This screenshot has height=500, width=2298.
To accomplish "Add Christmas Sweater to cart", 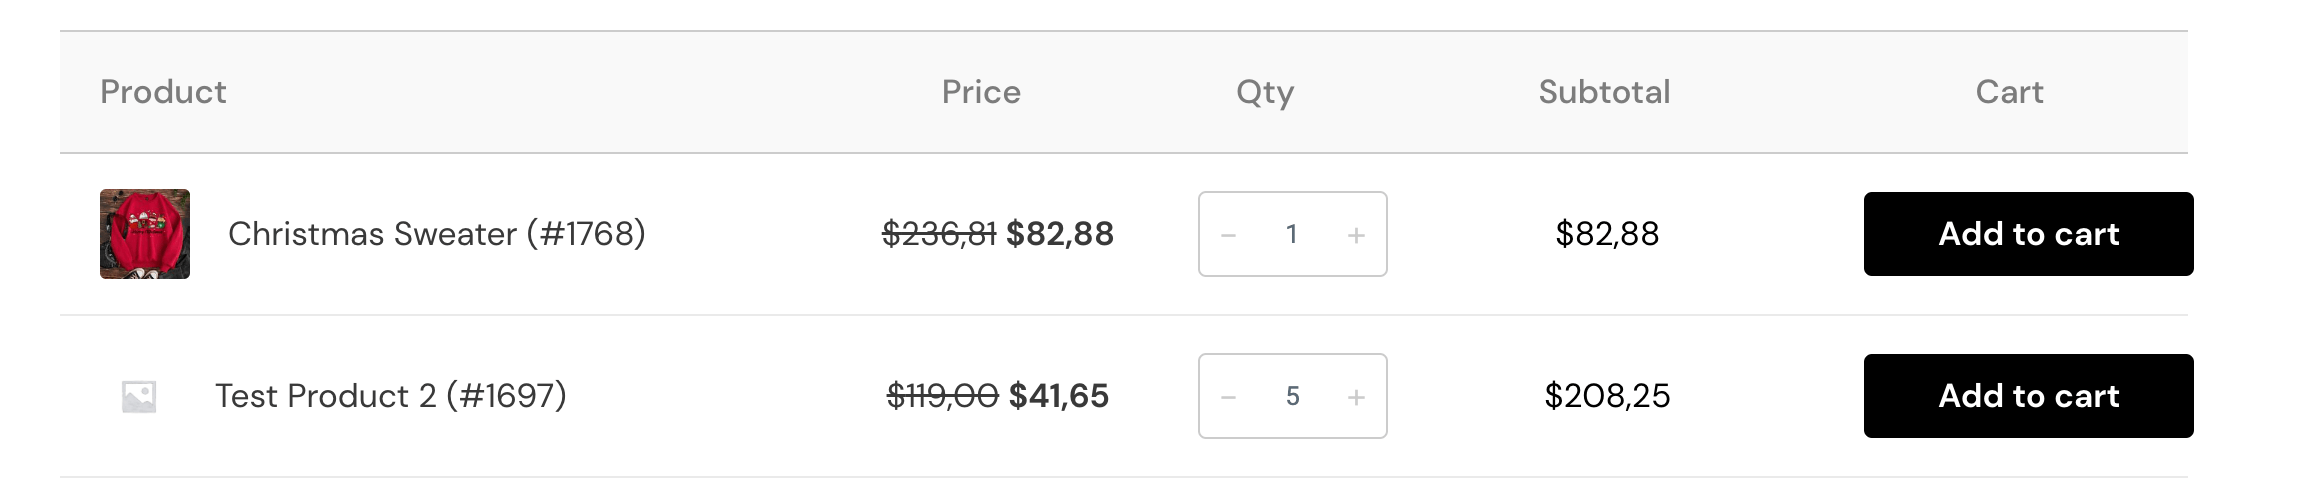I will coord(2028,234).
